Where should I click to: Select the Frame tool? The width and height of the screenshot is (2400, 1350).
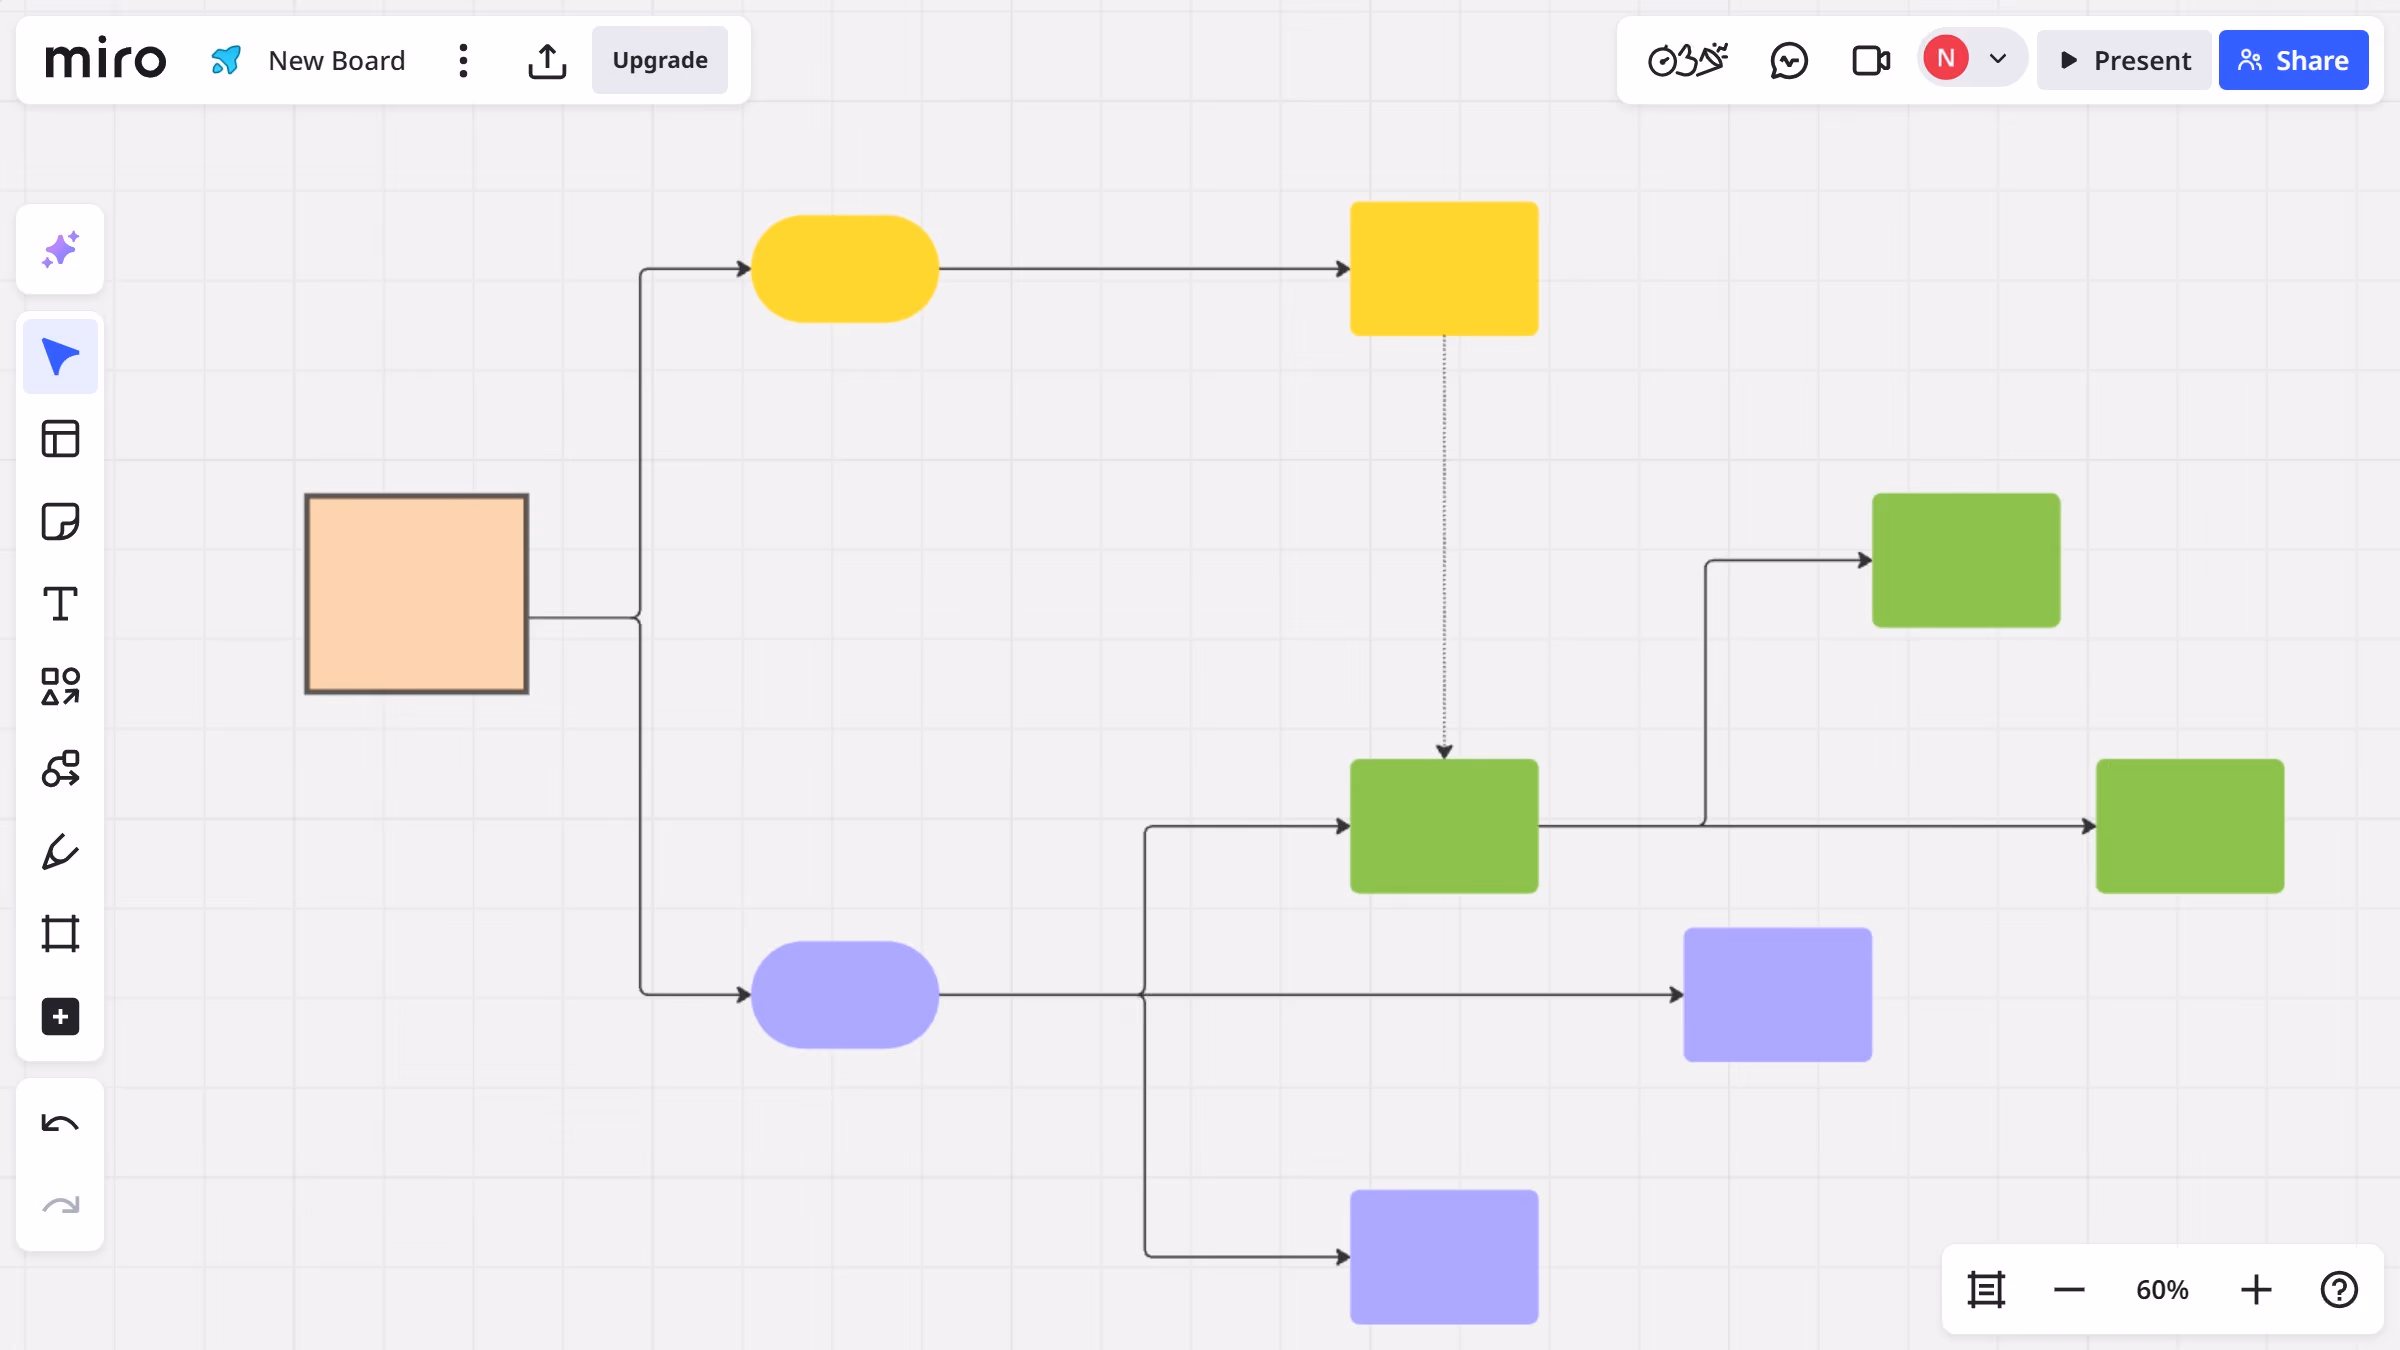click(x=60, y=934)
